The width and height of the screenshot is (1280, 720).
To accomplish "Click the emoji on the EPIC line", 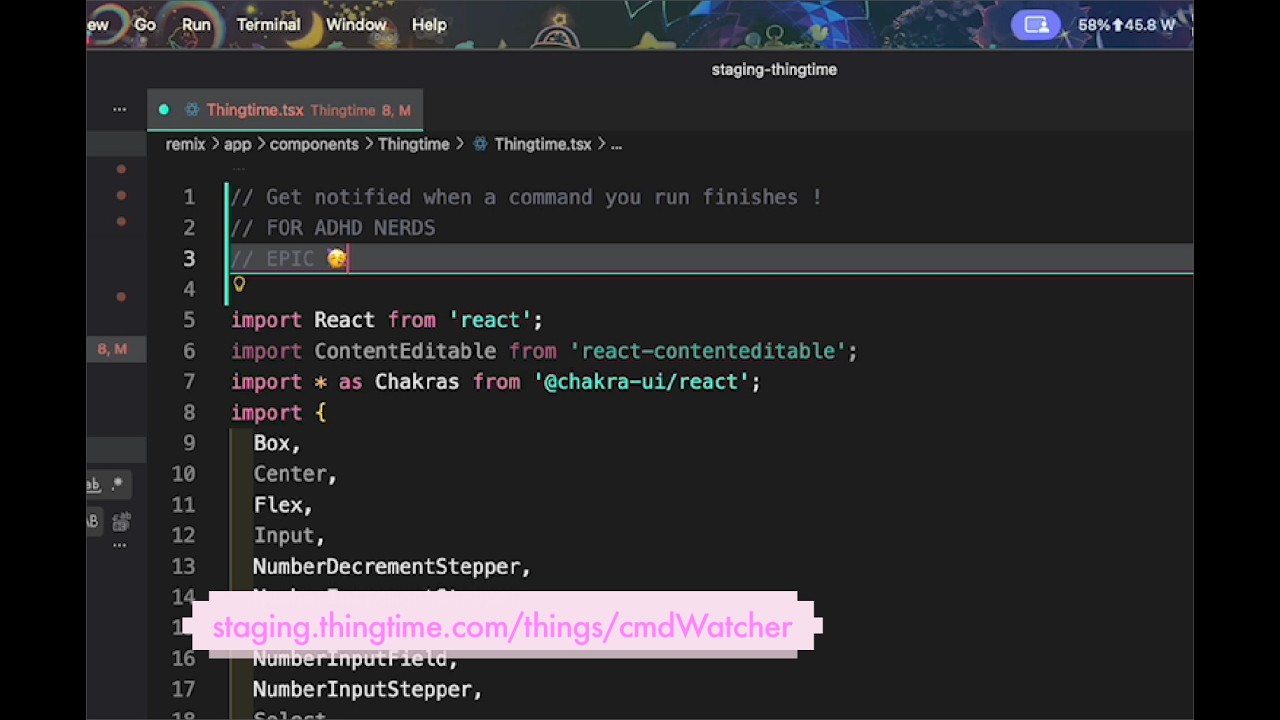I will click(x=336, y=259).
